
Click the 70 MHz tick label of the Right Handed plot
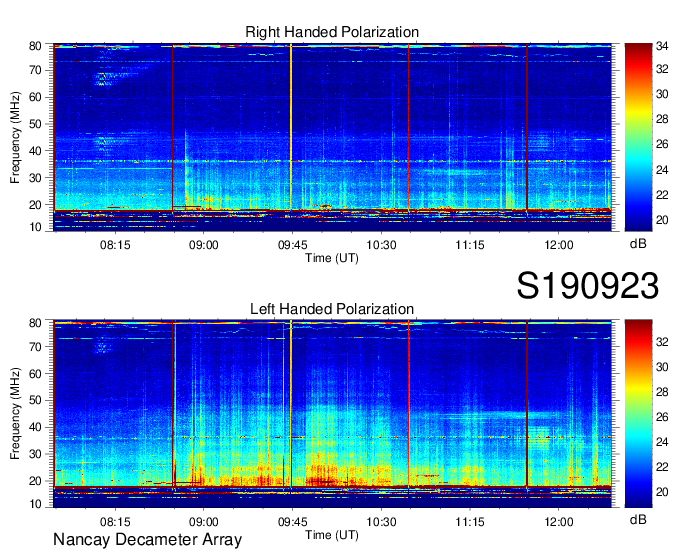pyautogui.click(x=35, y=70)
